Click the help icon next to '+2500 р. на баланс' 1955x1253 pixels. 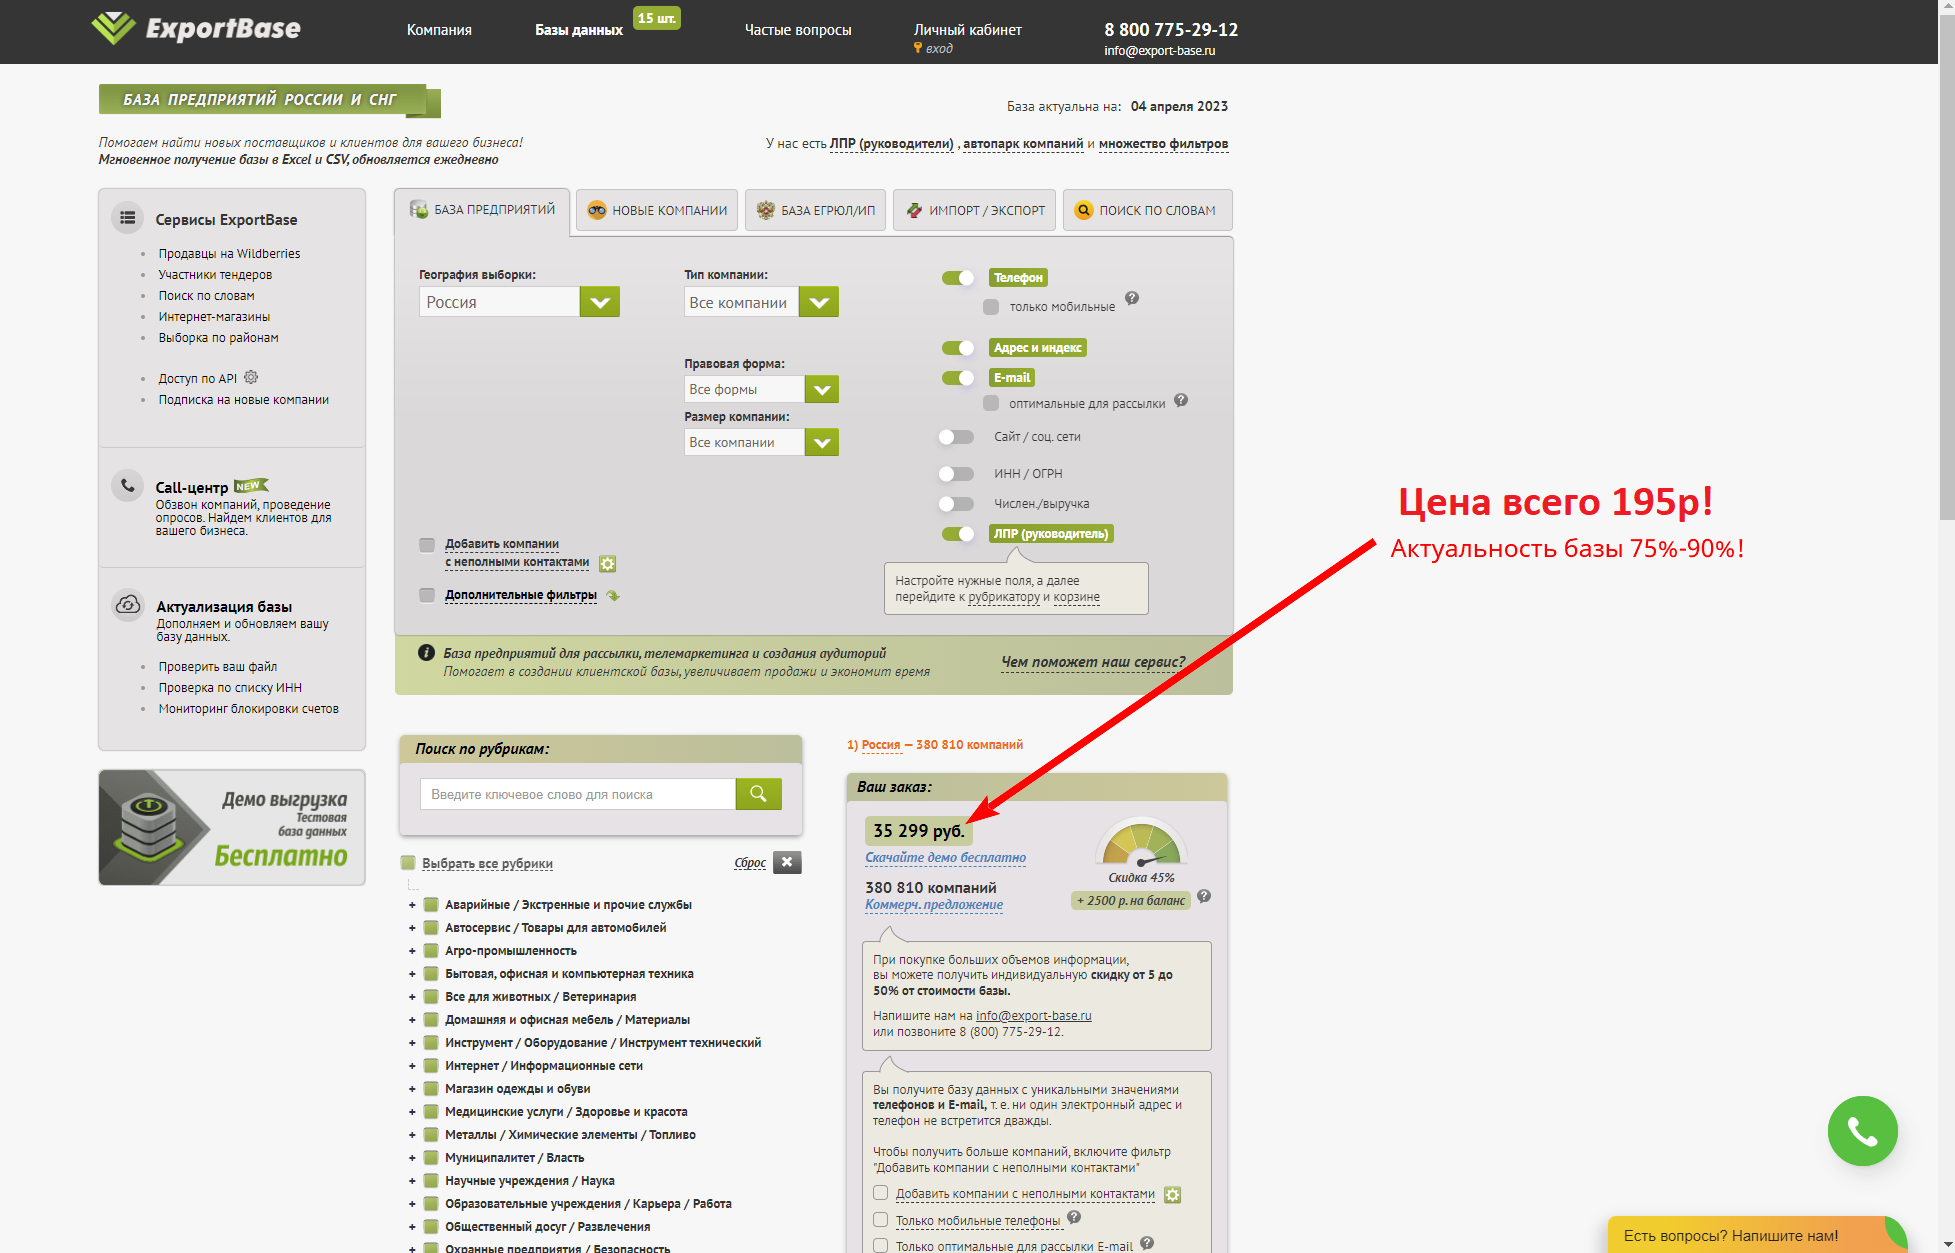click(x=1204, y=896)
